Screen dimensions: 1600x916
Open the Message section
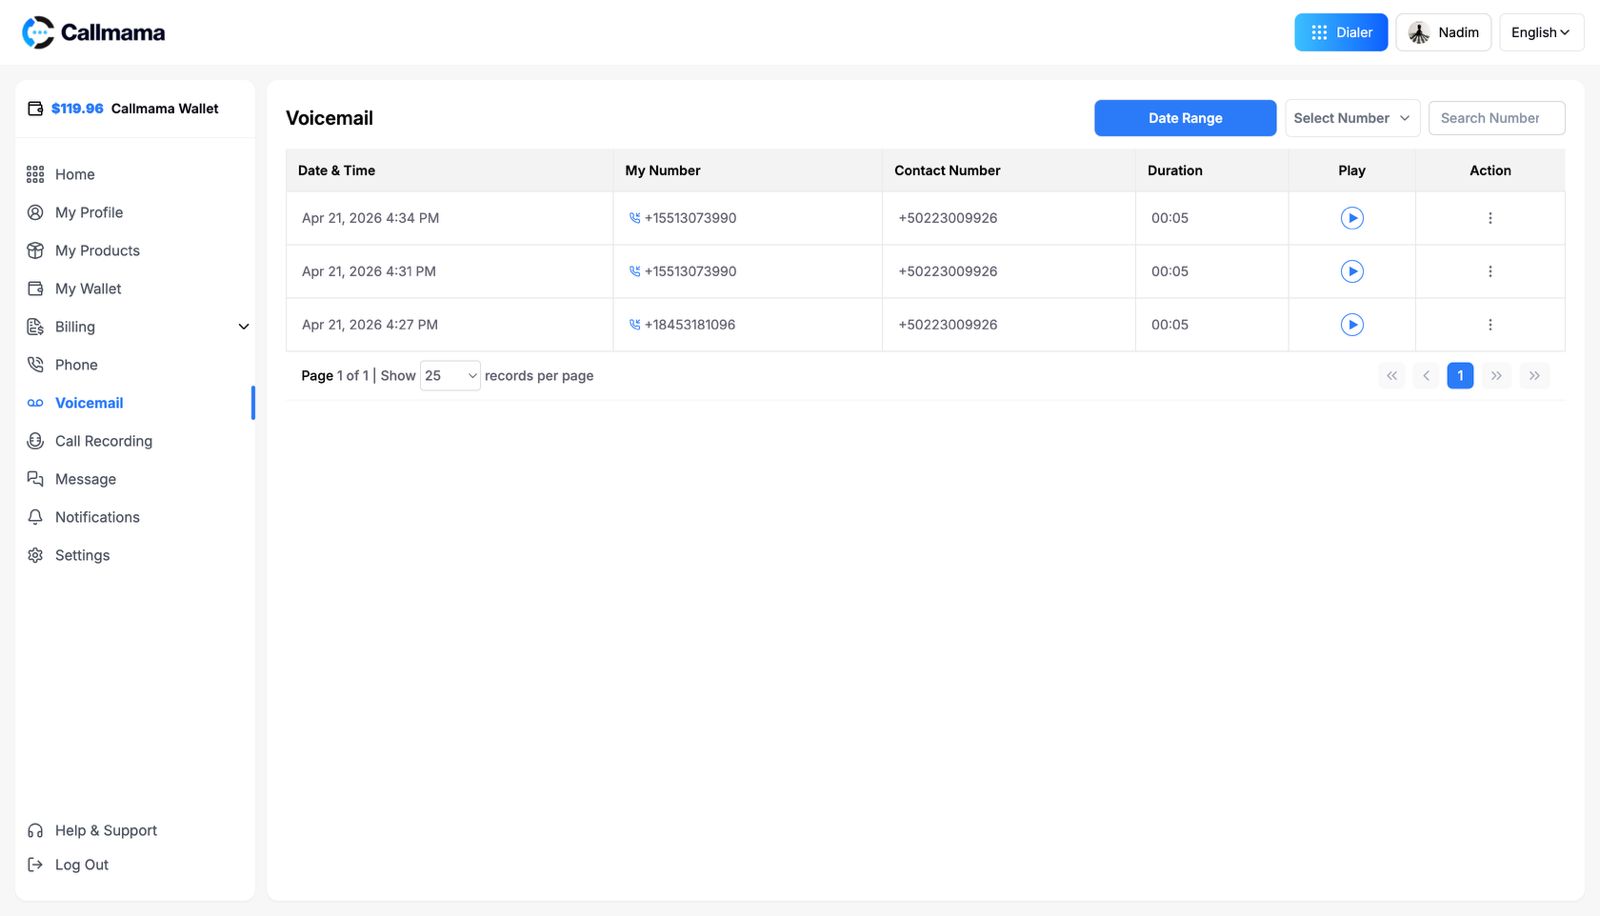point(85,479)
